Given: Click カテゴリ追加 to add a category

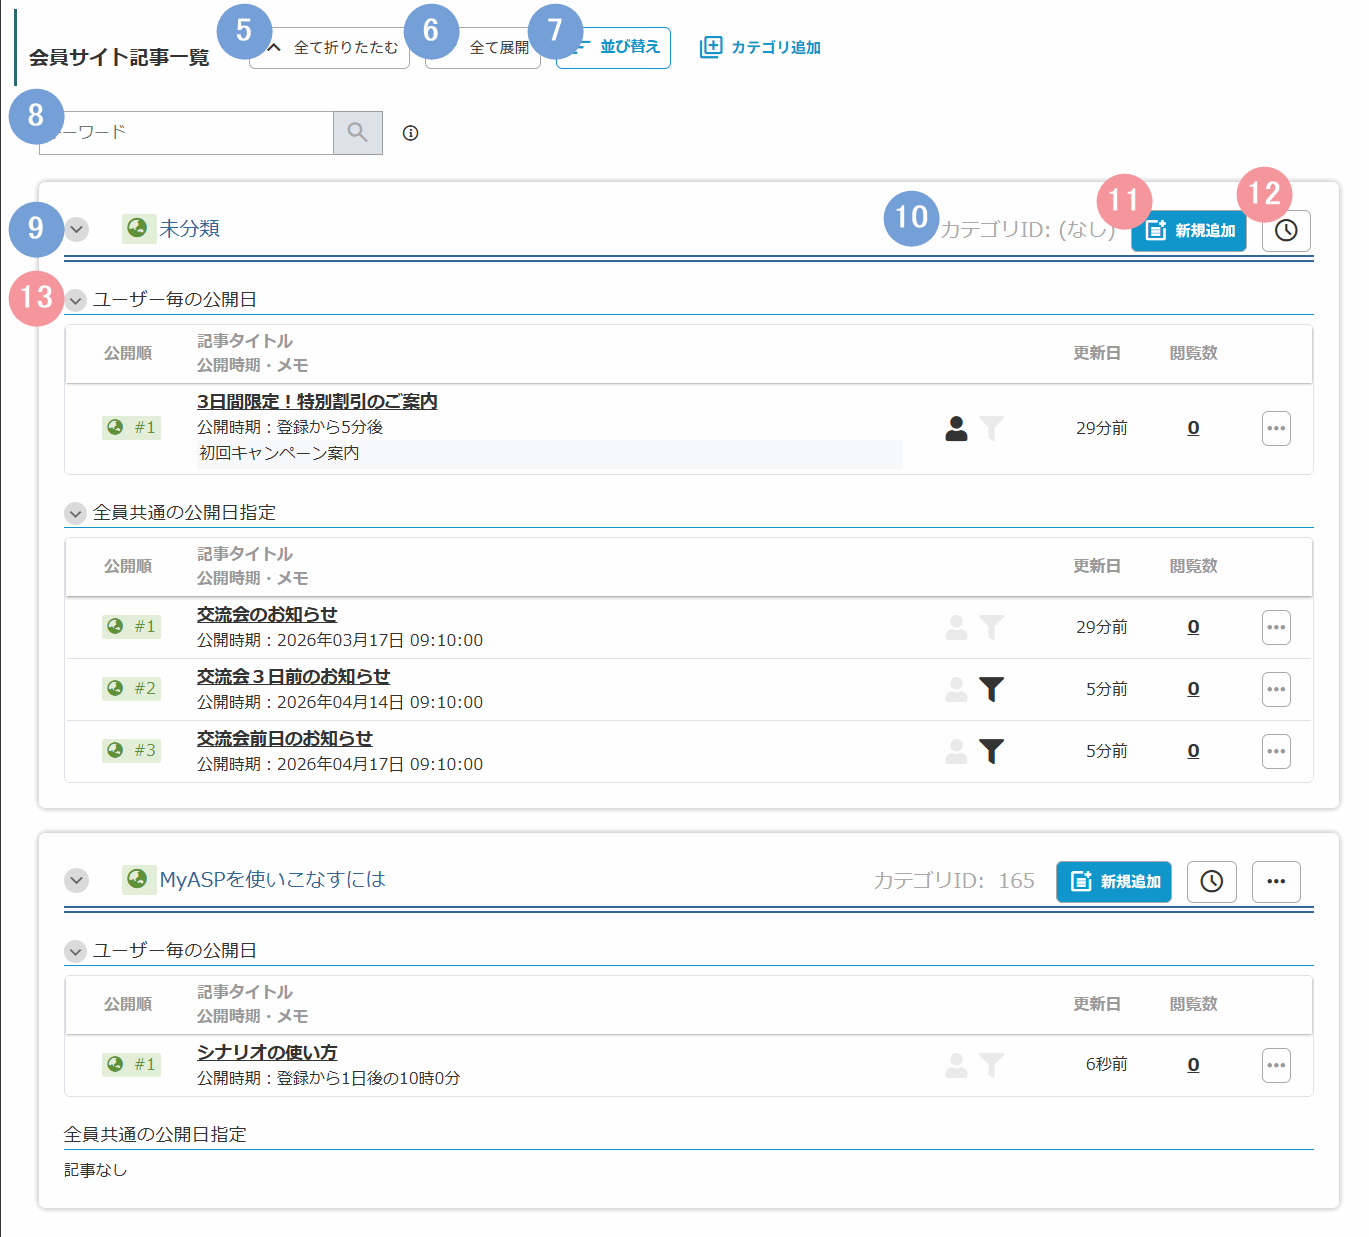Looking at the screenshot, I should point(761,48).
